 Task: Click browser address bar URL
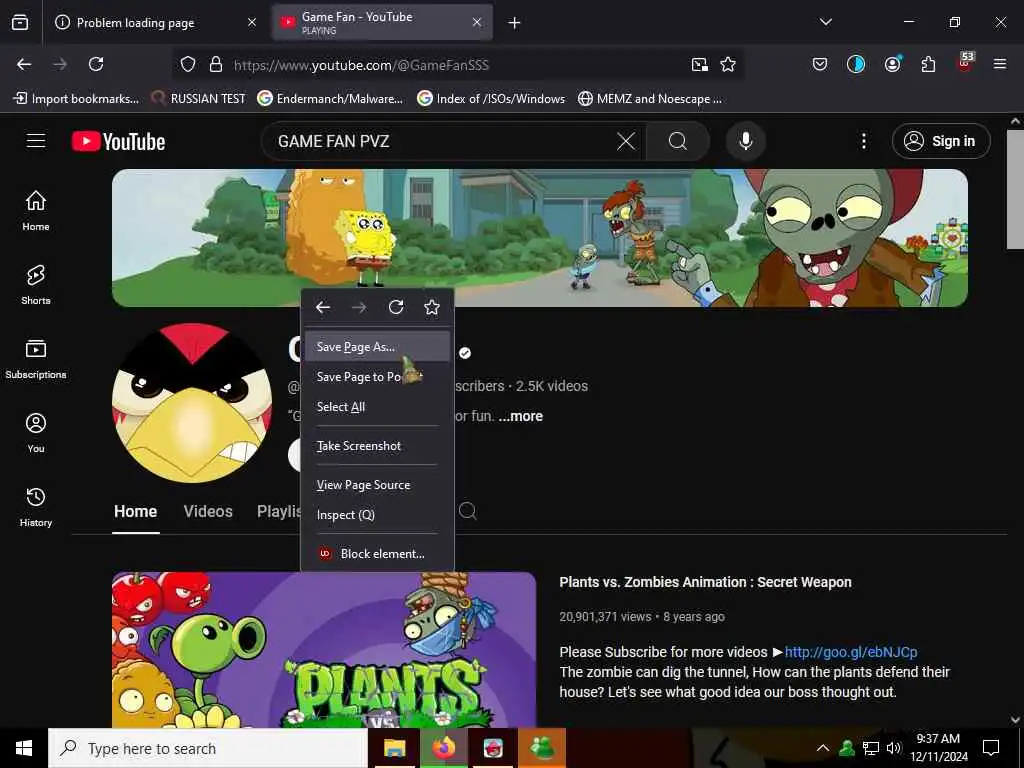pyautogui.click(x=361, y=65)
